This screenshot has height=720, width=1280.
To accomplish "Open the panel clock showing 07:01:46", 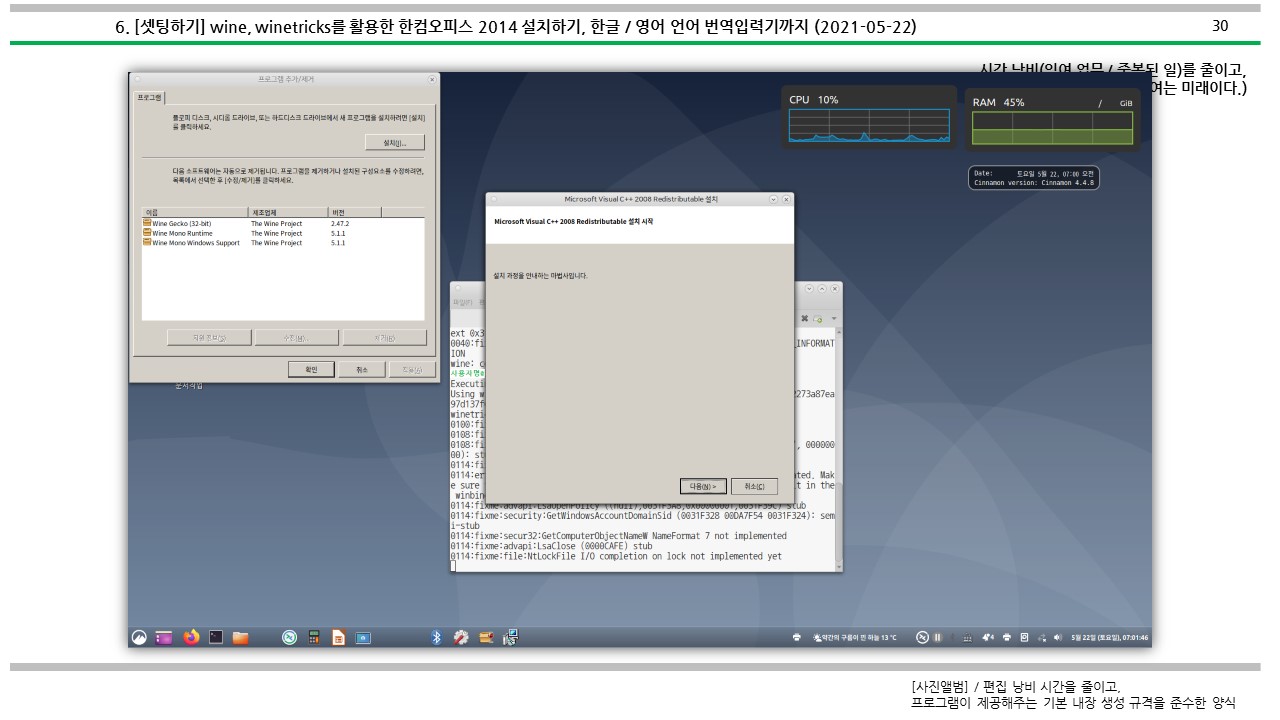I will (x=1110, y=637).
